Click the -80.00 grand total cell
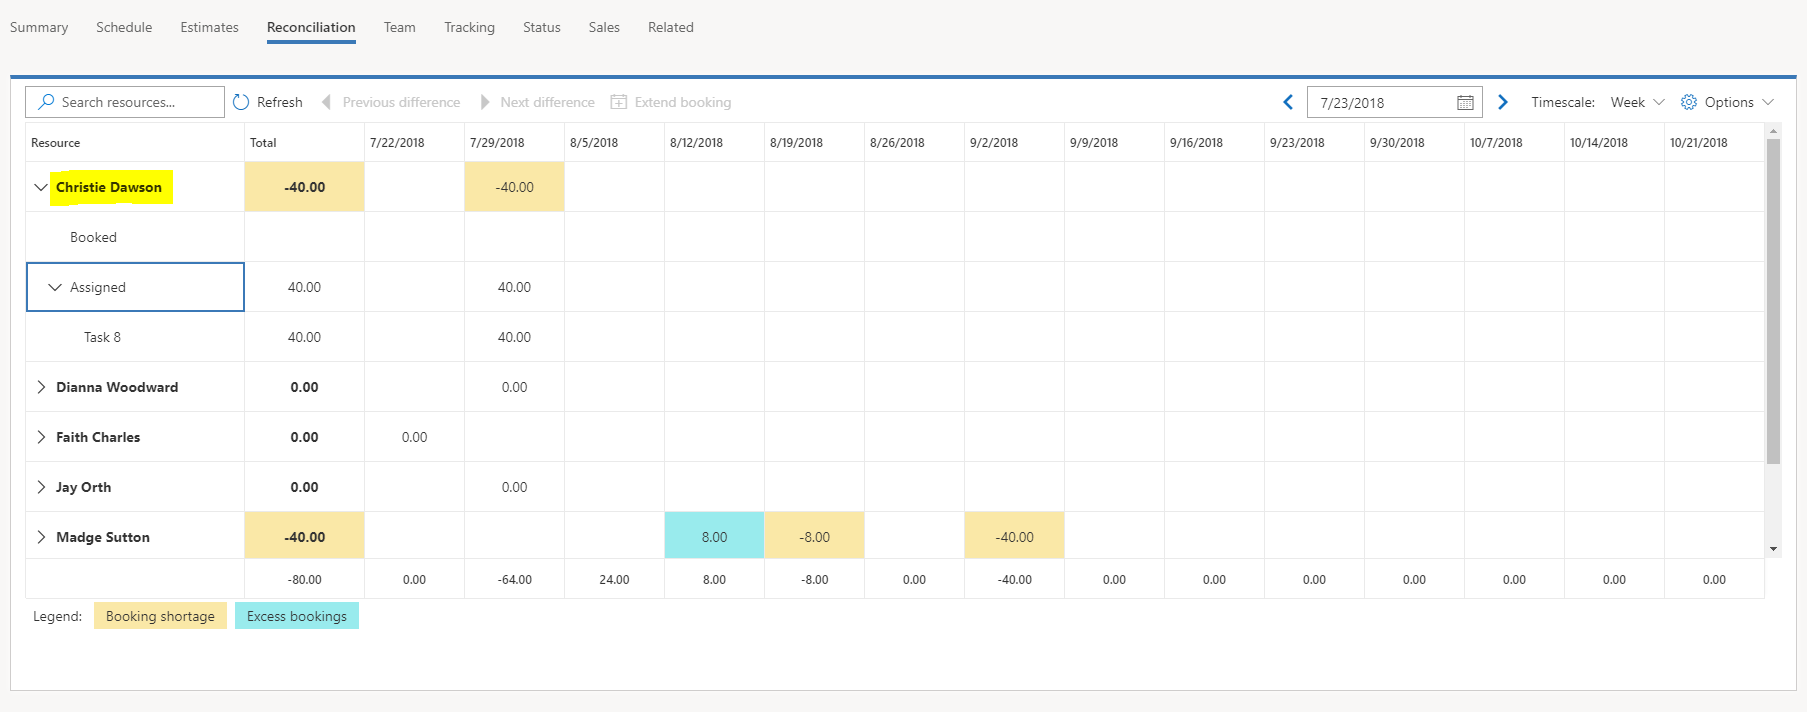1807x712 pixels. click(x=304, y=579)
